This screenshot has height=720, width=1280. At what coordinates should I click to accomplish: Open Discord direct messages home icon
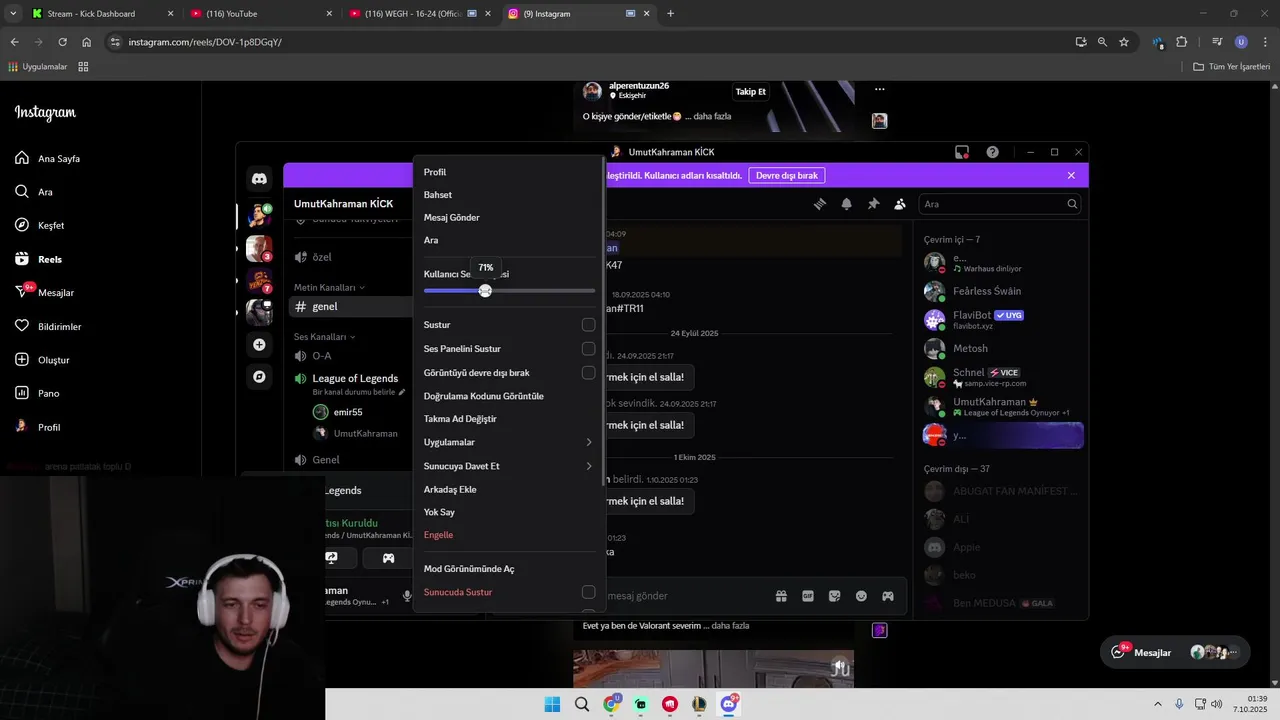(259, 179)
